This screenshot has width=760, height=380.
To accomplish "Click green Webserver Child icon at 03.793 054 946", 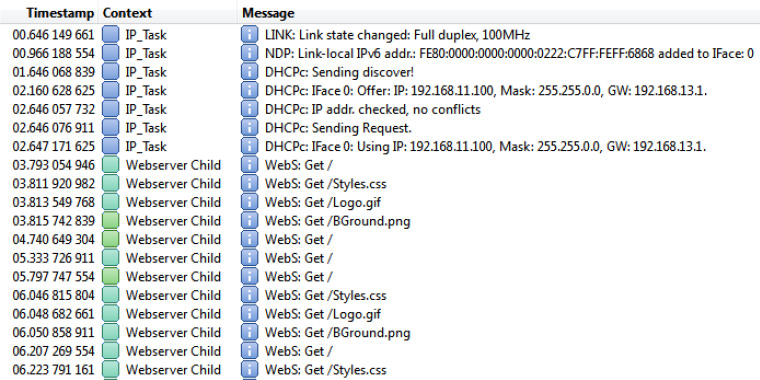I will point(111,165).
